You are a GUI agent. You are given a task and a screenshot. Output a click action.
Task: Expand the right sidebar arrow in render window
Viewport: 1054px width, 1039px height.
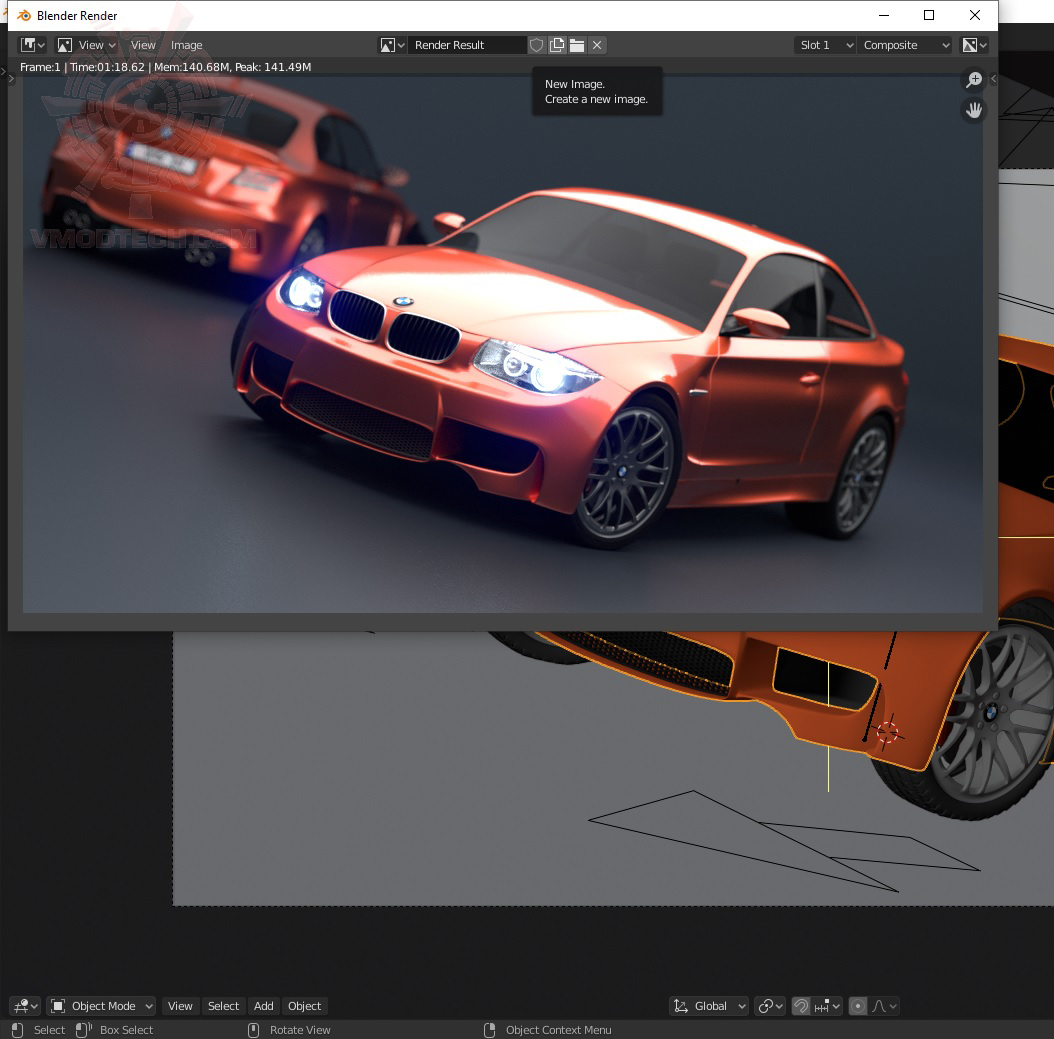click(x=993, y=79)
